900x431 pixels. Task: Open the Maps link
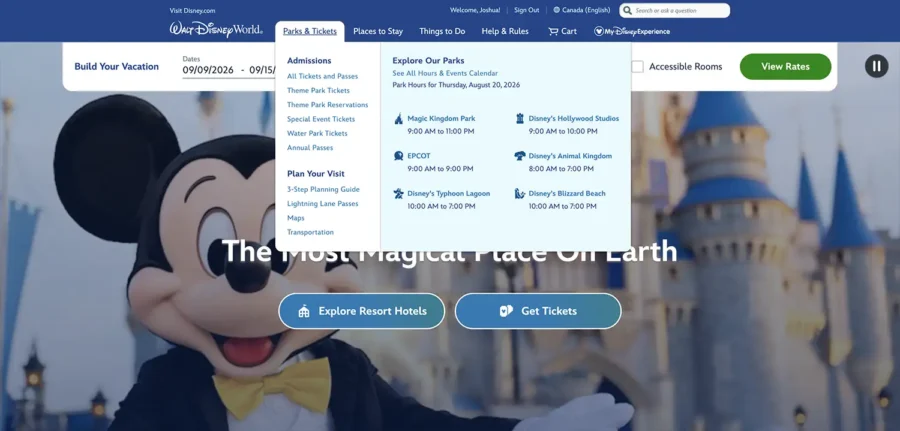296,218
